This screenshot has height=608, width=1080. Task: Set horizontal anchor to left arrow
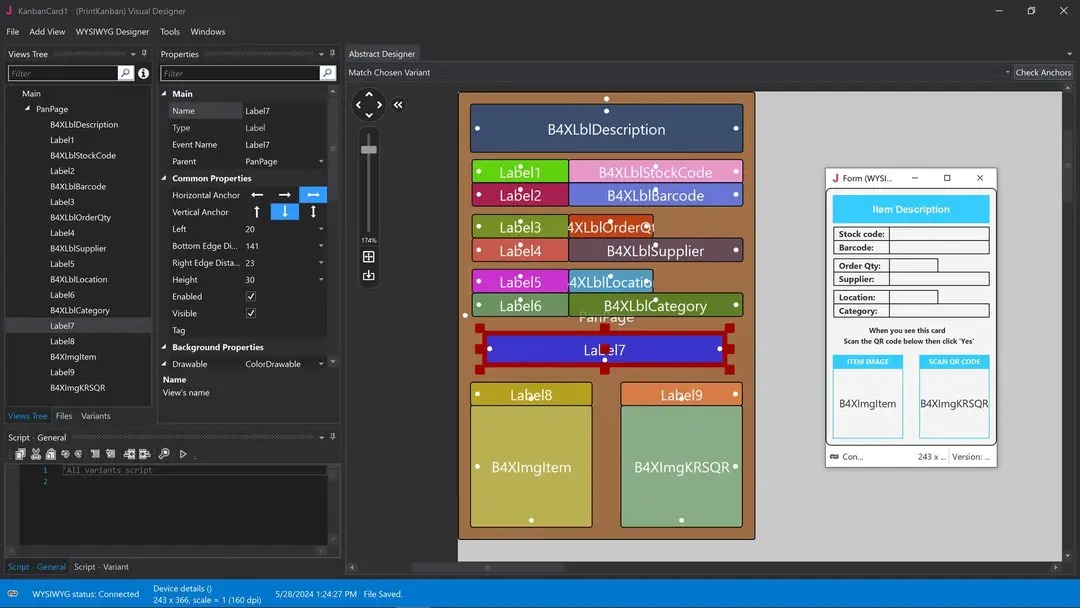tap(257, 195)
